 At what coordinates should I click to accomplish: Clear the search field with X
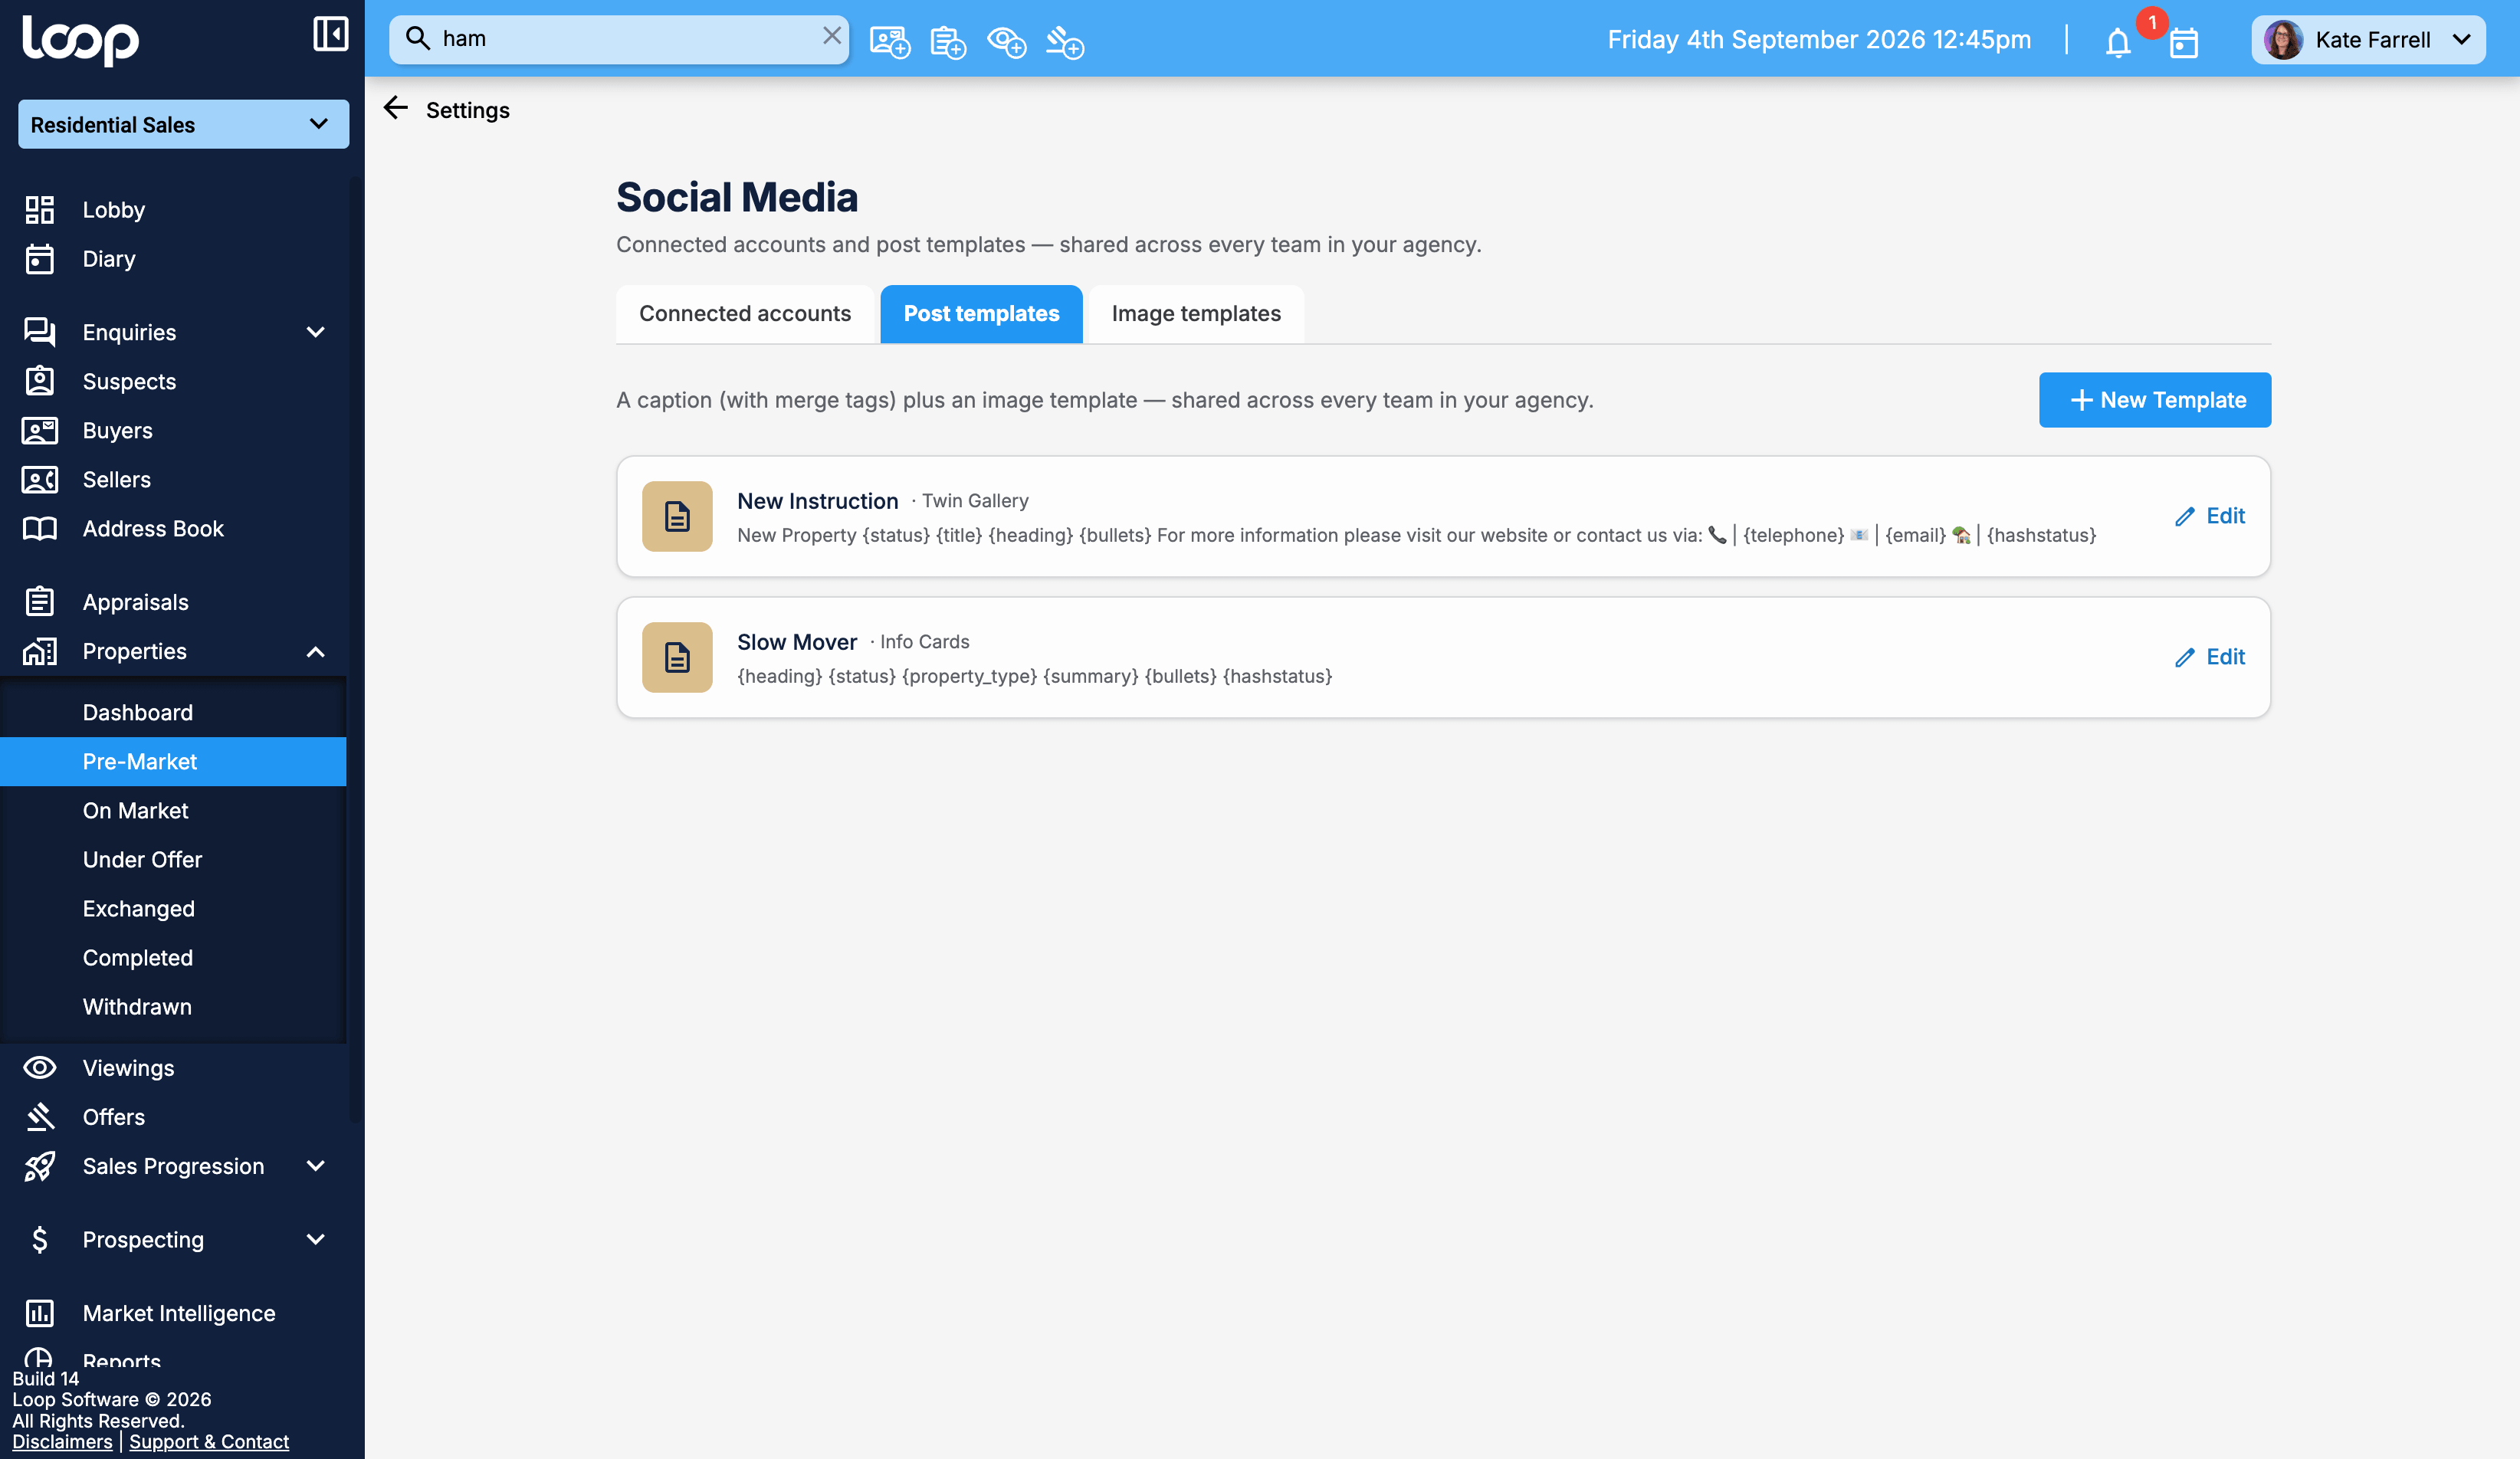831,36
